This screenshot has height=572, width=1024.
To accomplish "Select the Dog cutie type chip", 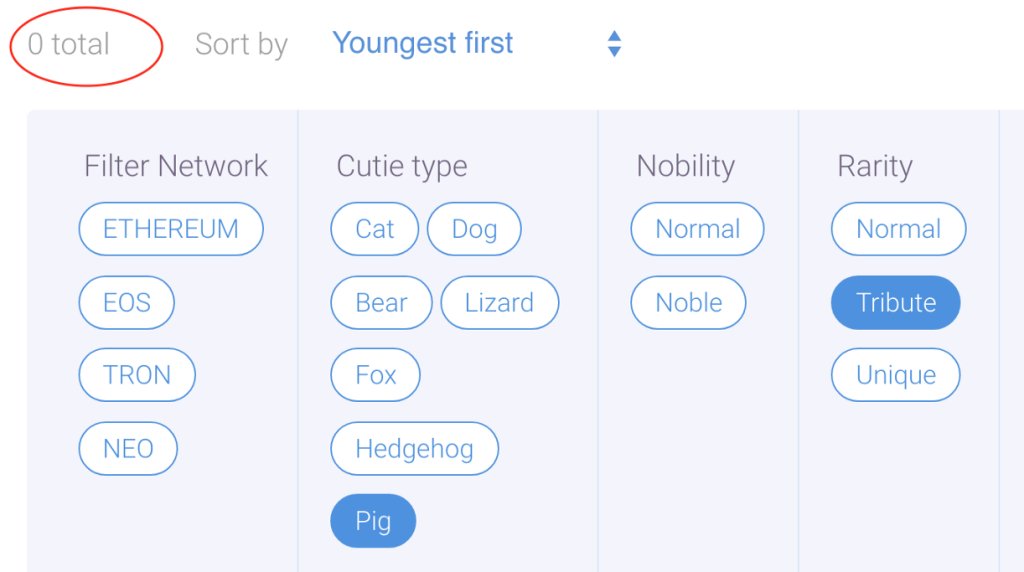I will coord(474,229).
